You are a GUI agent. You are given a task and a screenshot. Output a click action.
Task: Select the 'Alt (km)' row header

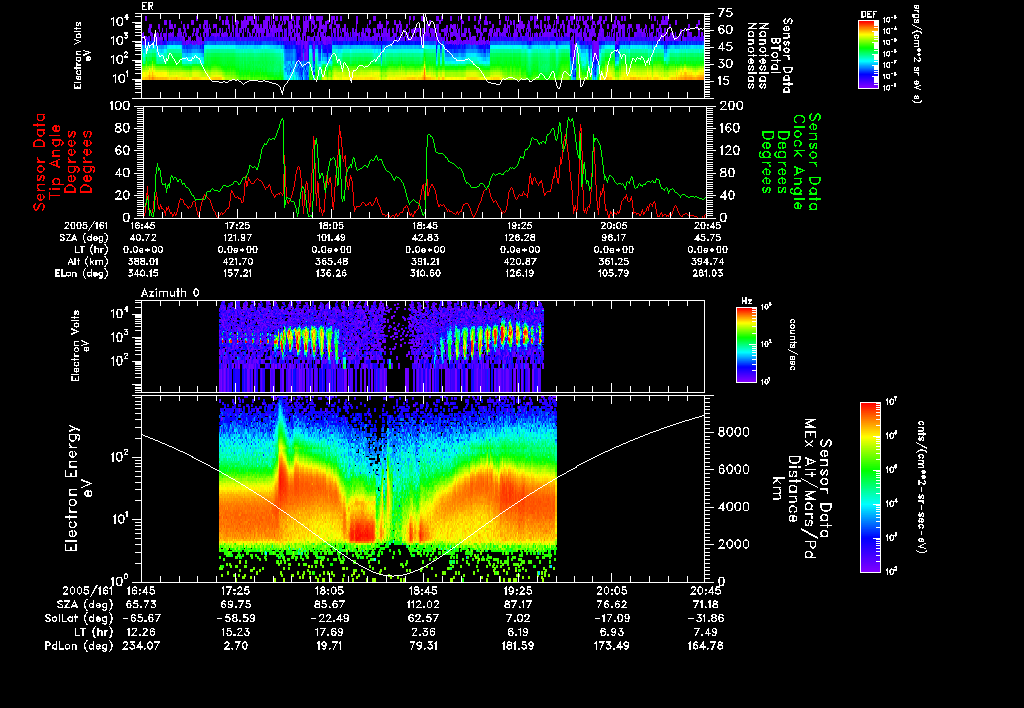pyautogui.click(x=88, y=262)
